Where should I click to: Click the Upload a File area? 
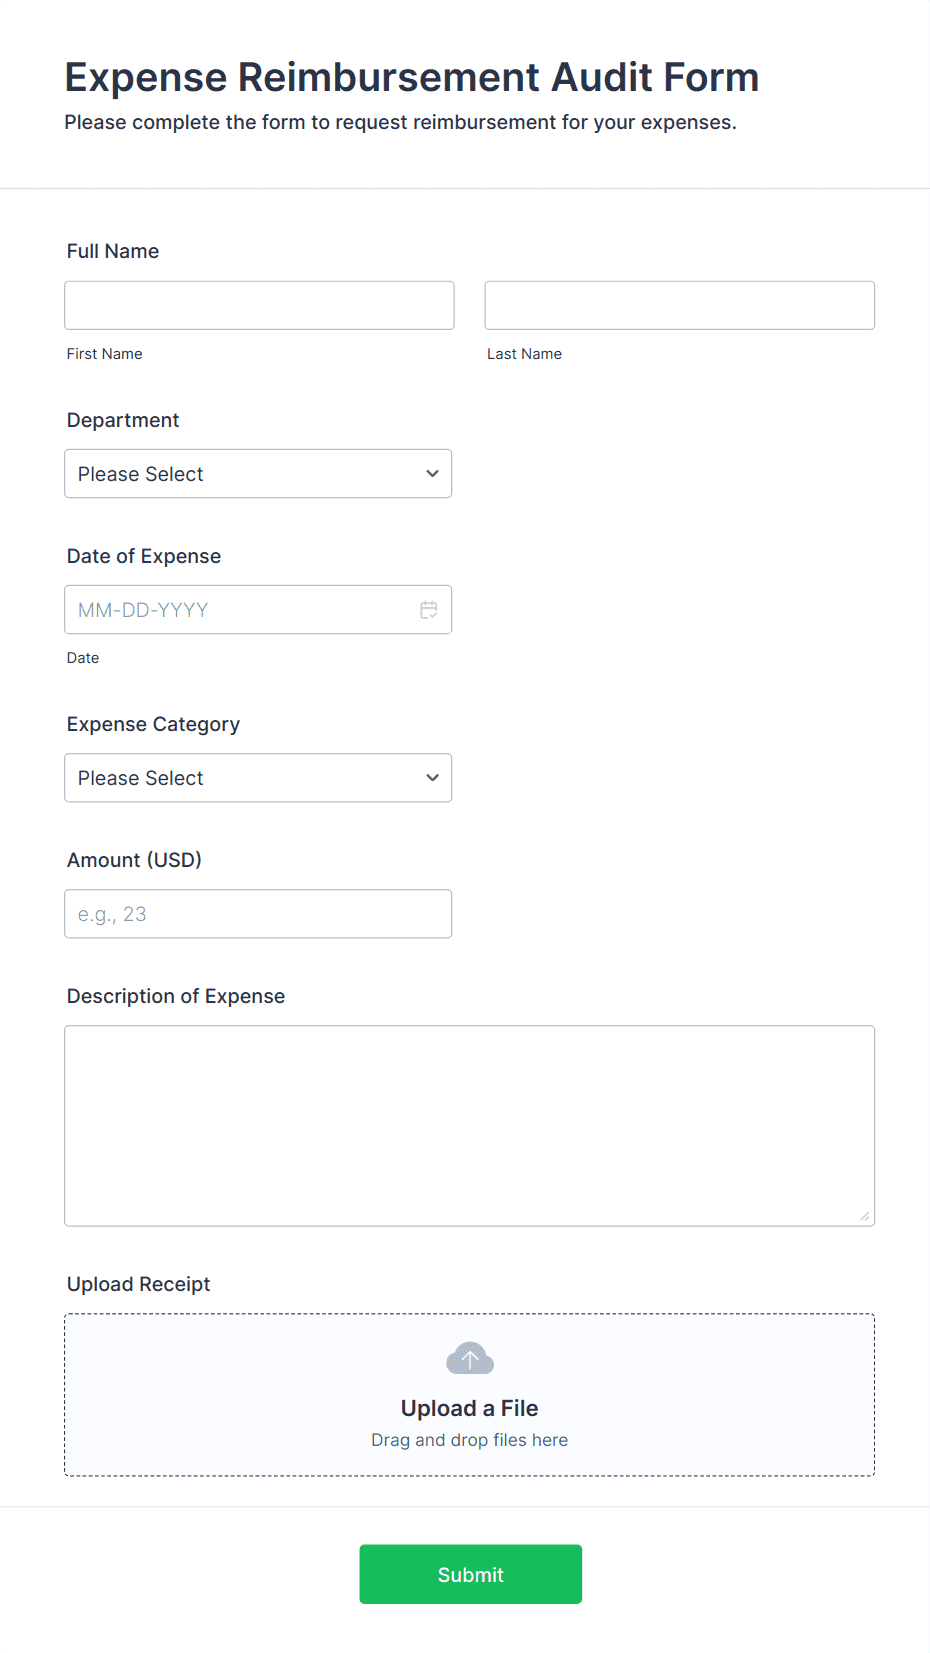click(x=469, y=1407)
